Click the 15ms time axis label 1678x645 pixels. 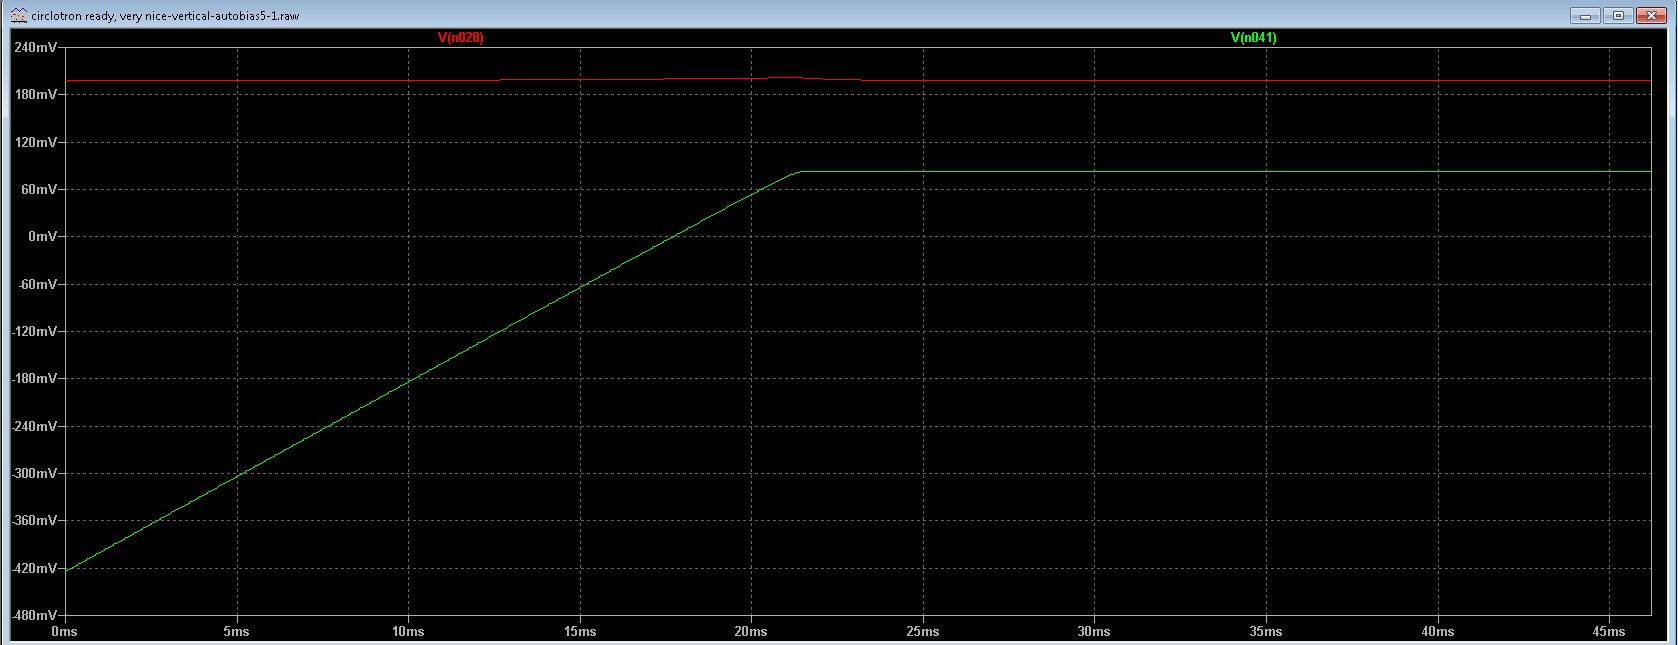click(580, 632)
